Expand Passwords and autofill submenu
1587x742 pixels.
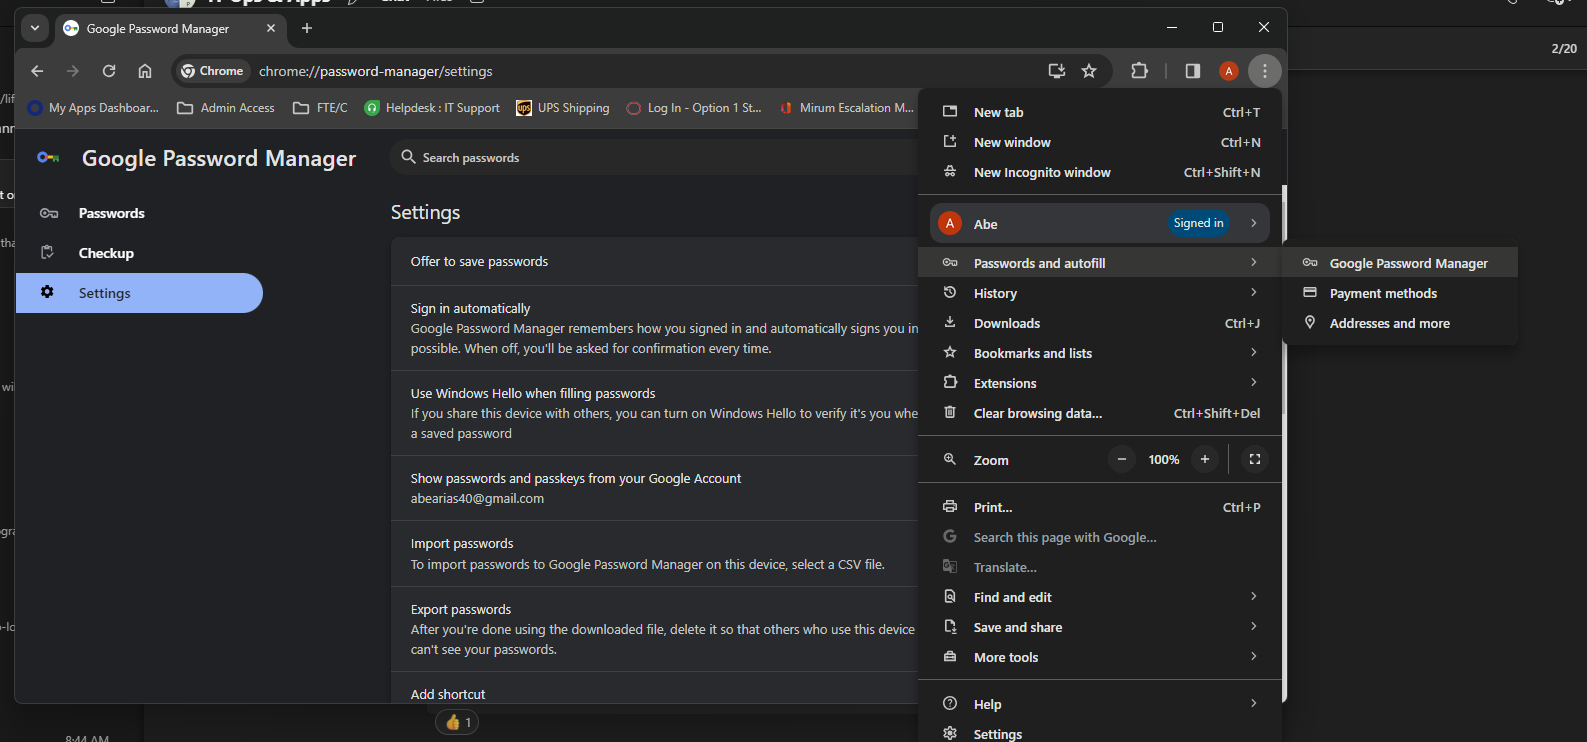click(1100, 263)
